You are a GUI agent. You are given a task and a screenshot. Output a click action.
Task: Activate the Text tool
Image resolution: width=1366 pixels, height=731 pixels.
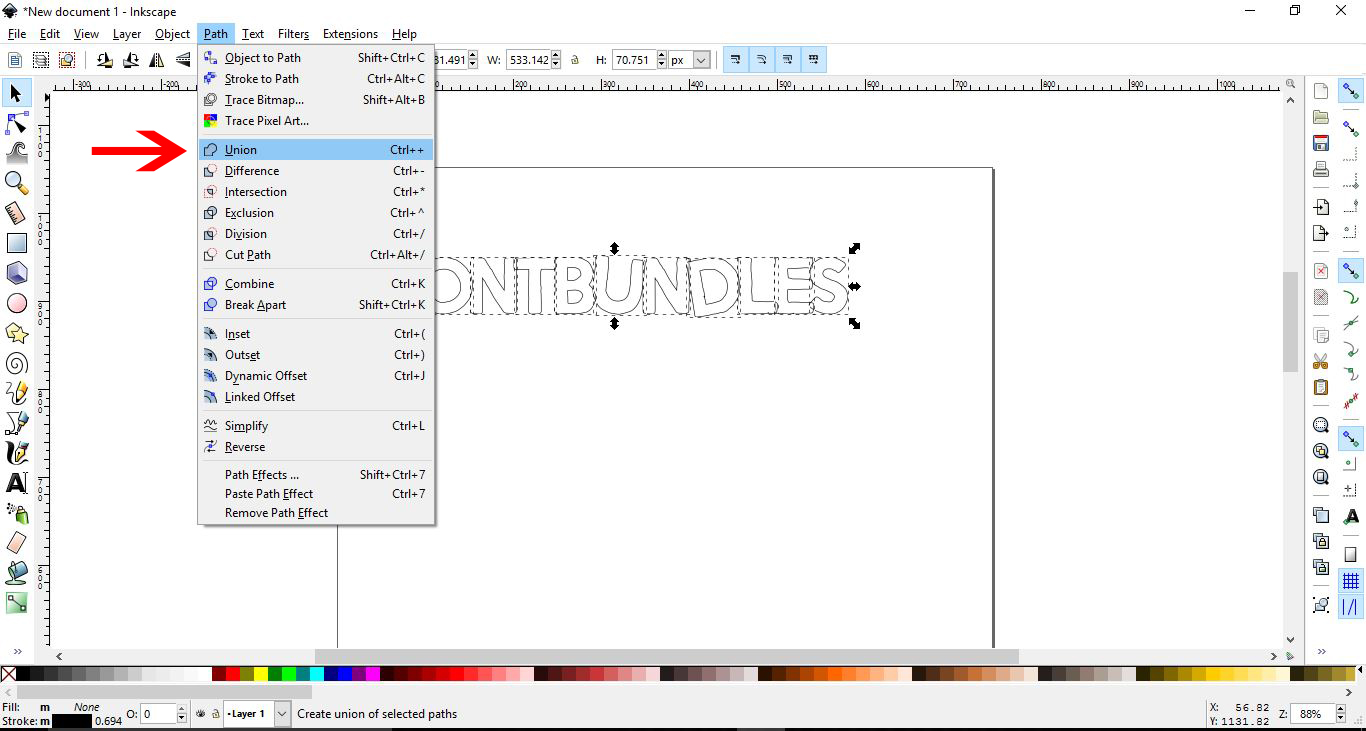(16, 483)
